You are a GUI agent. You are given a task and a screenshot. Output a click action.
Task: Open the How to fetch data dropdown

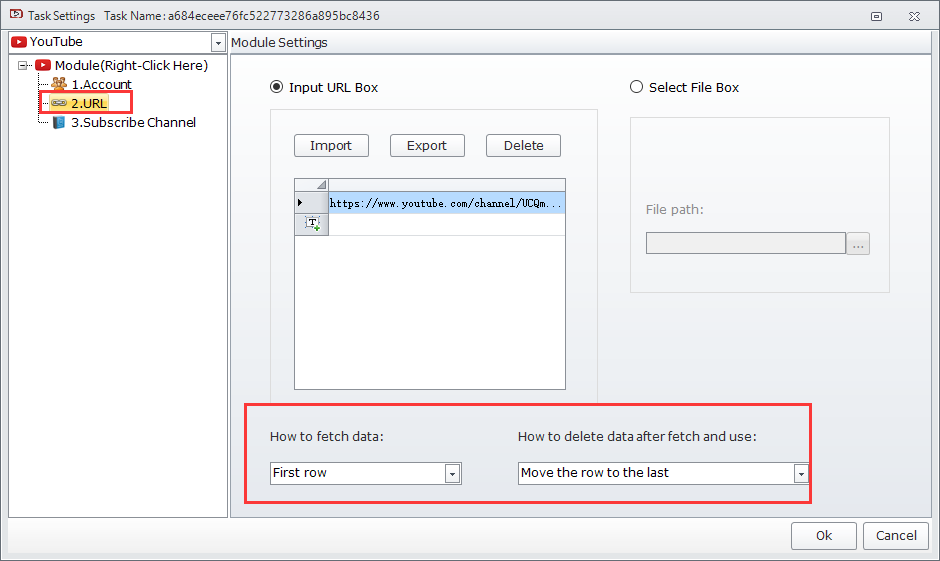click(x=452, y=473)
